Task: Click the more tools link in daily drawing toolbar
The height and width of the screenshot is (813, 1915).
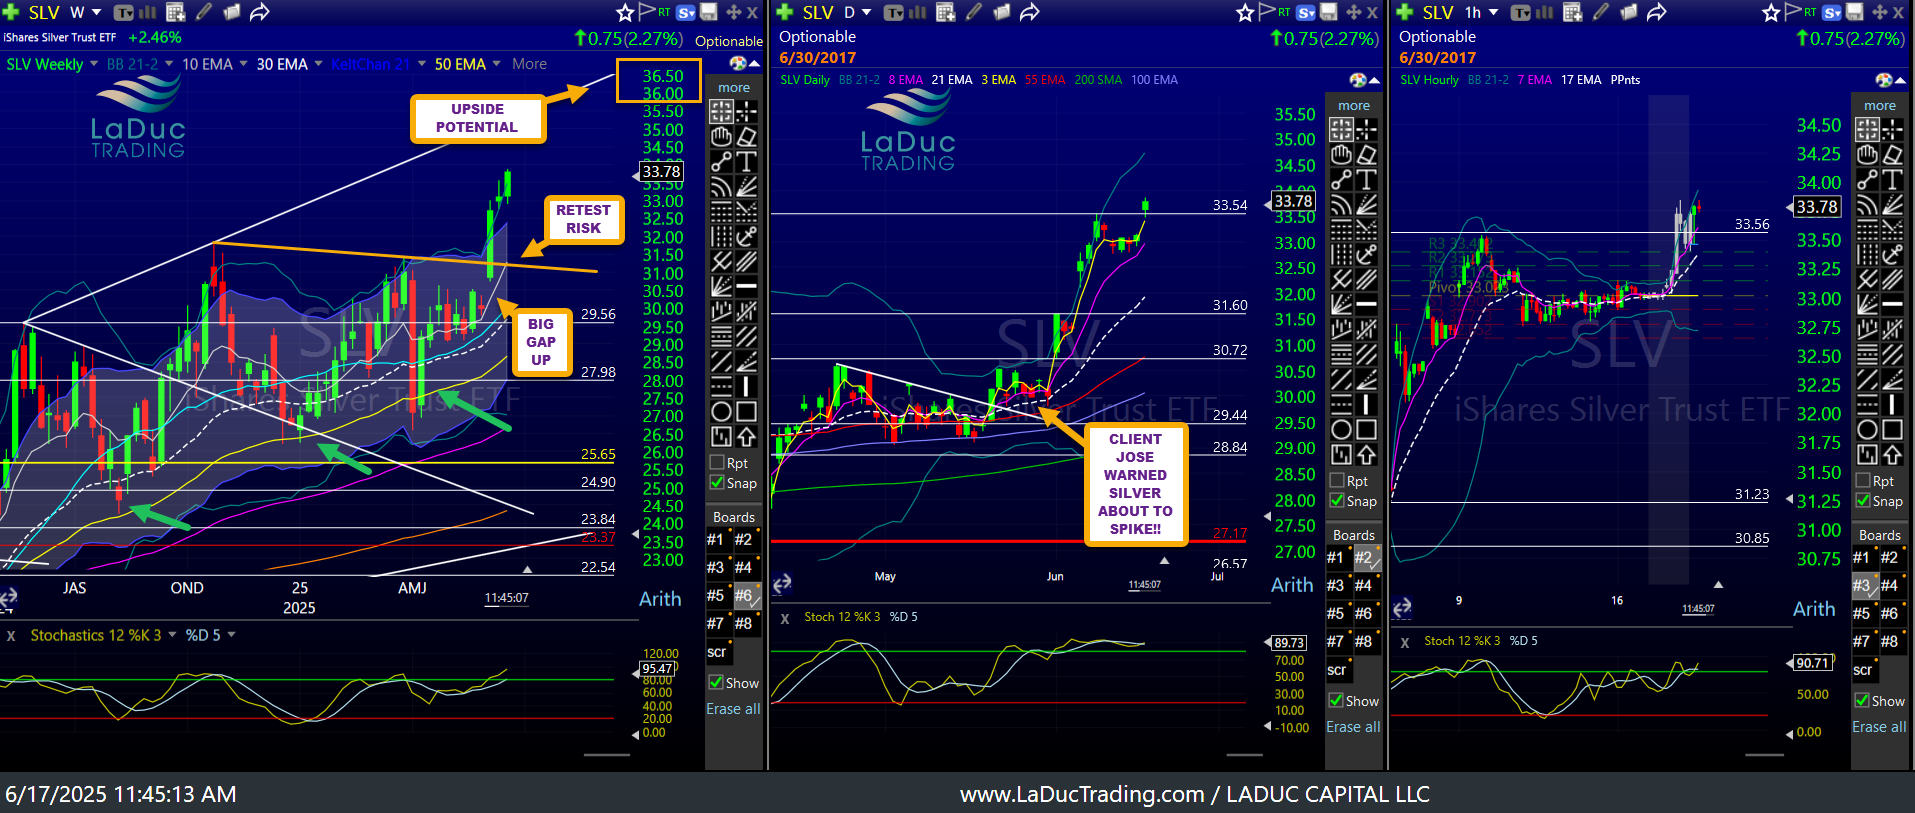Action: coord(1354,106)
